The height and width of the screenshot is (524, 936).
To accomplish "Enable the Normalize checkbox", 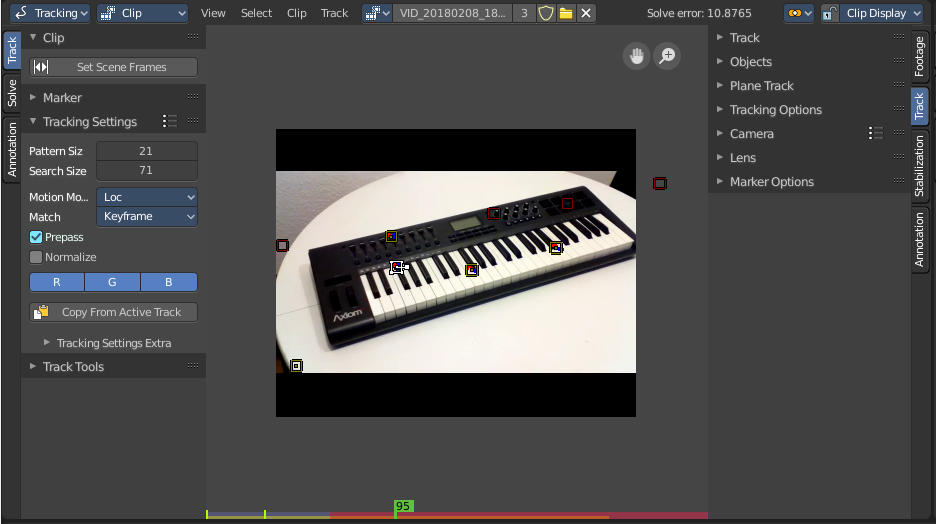I will pos(36,257).
